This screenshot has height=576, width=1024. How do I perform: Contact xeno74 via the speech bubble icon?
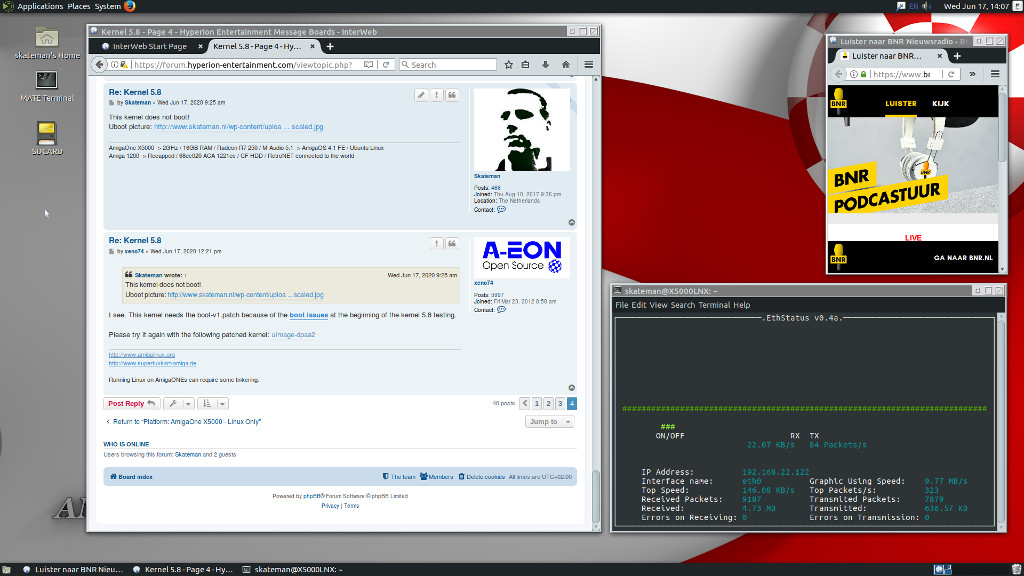point(502,310)
